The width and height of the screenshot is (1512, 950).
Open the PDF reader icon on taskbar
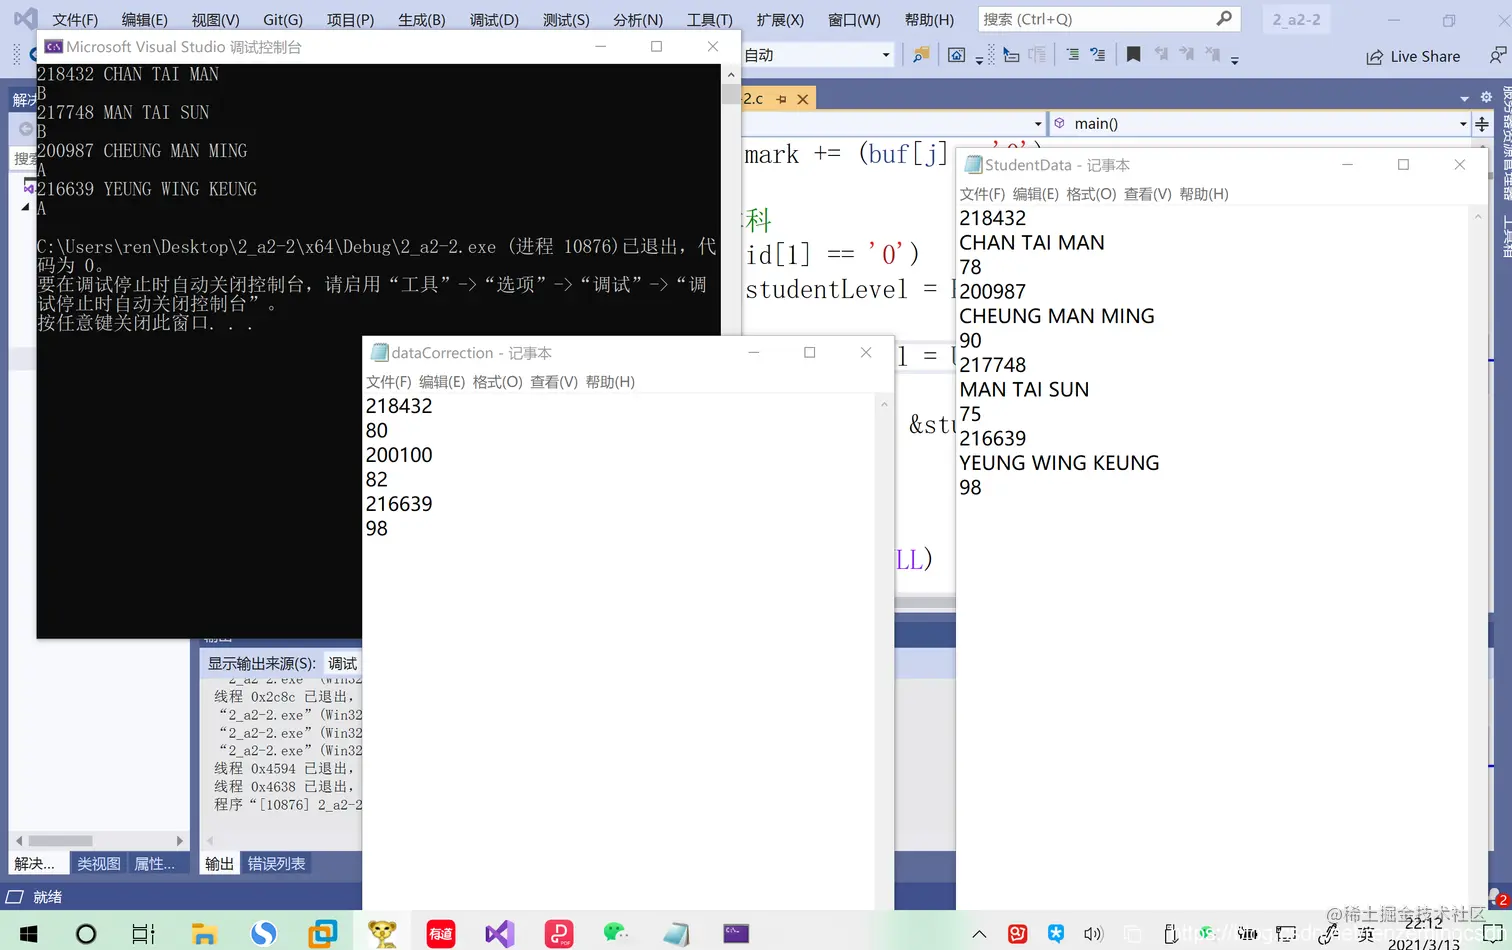coord(558,934)
